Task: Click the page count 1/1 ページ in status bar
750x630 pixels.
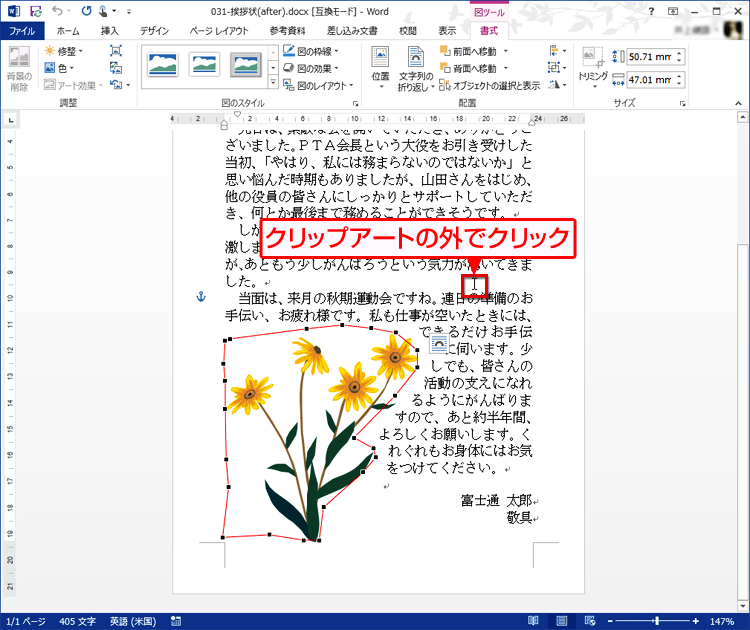Action: coord(26,621)
